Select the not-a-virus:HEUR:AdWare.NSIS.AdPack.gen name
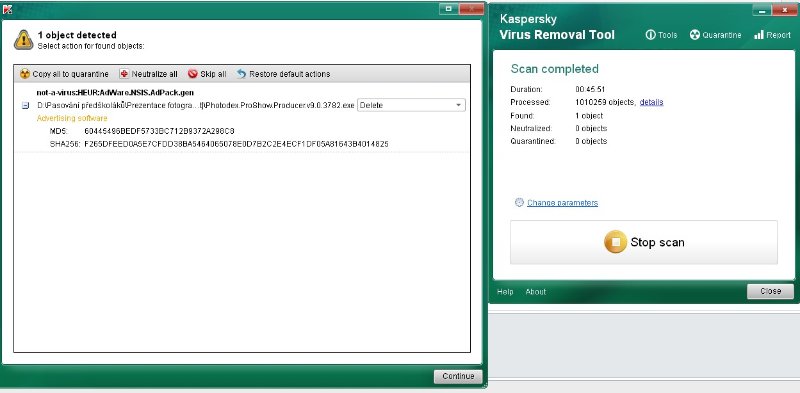 click(x=115, y=92)
